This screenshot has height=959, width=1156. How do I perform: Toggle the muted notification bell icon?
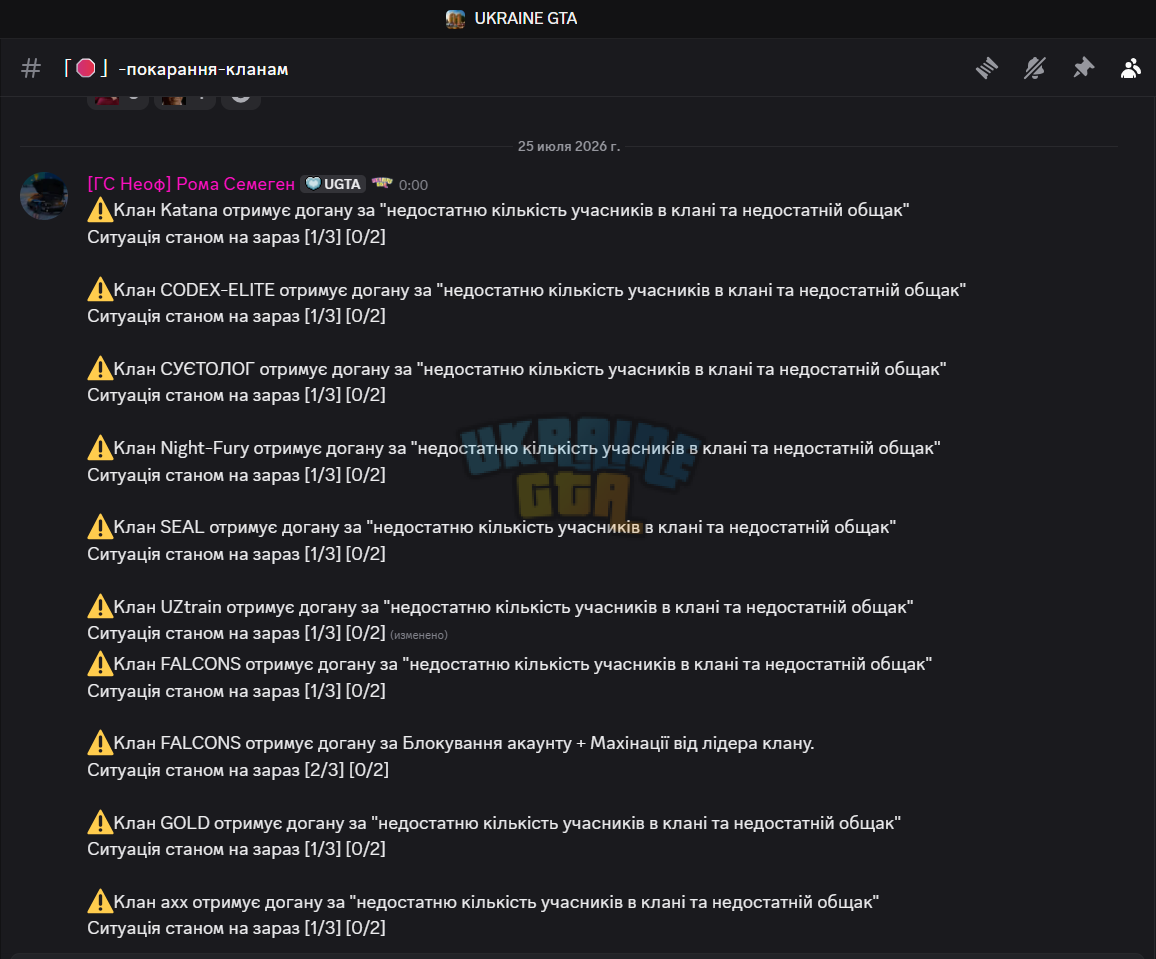1034,69
